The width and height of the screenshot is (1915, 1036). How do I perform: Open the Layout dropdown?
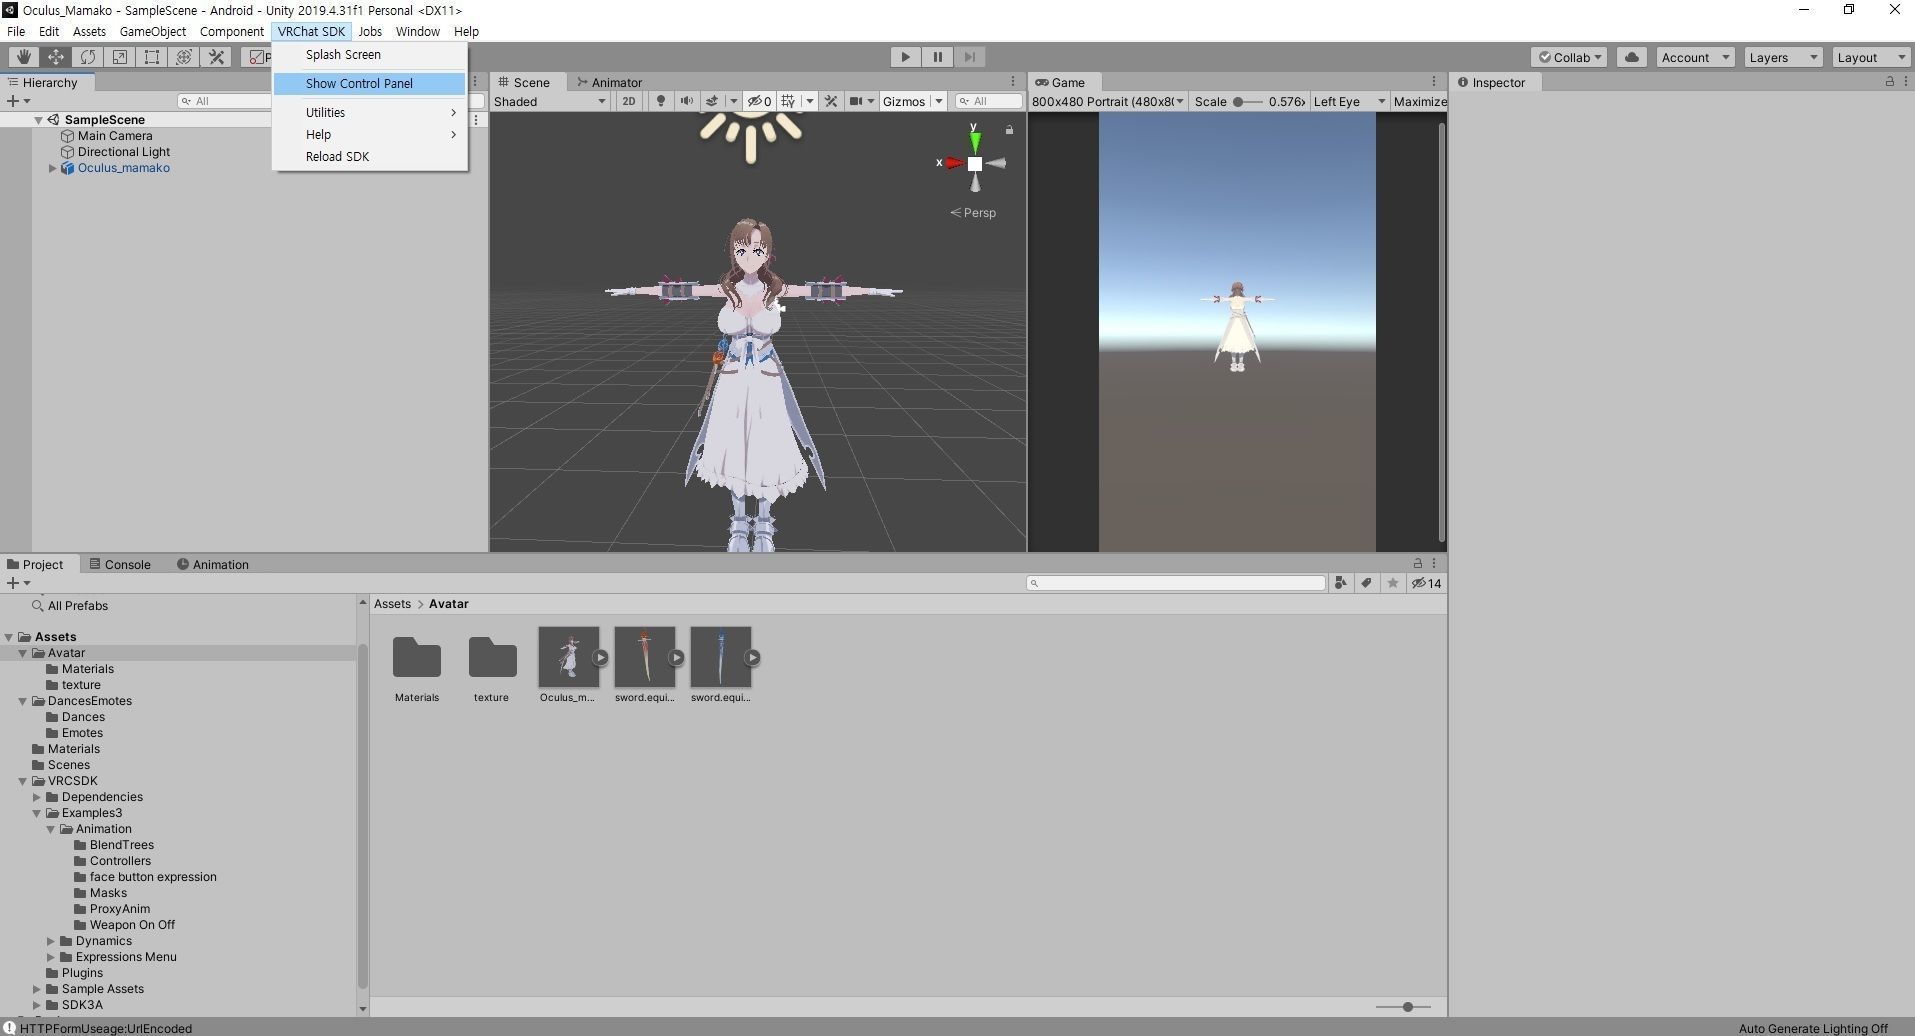click(x=1871, y=57)
